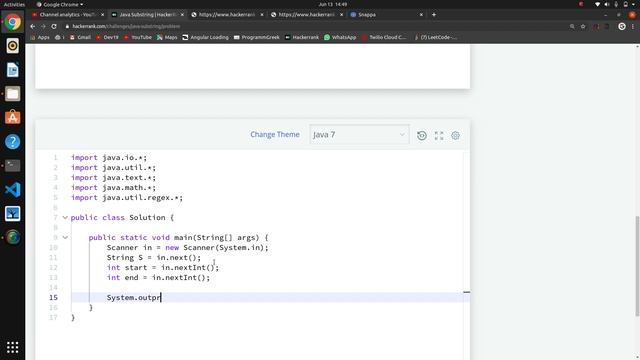This screenshot has height=360, width=640.
Task: Open the language dropdown showing Java 7
Action: click(359, 135)
